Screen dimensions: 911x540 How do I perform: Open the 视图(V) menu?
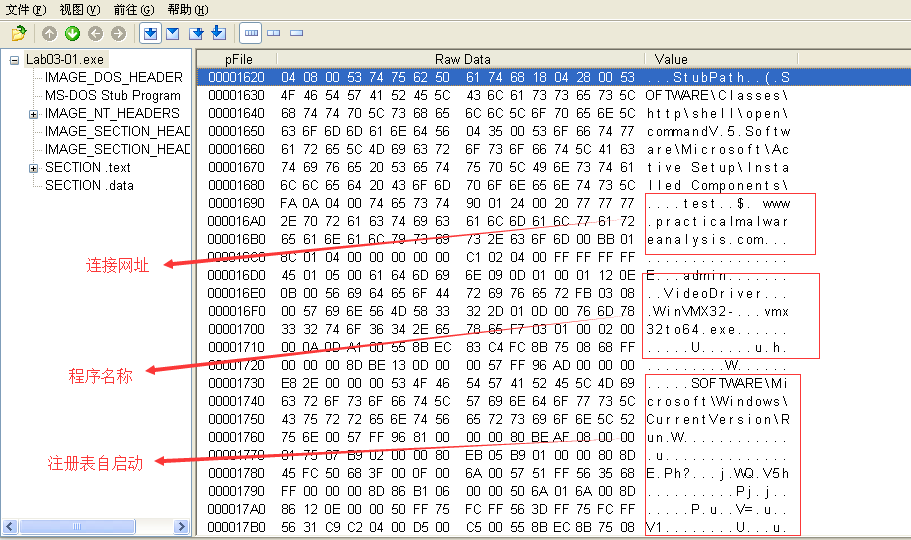pos(79,9)
